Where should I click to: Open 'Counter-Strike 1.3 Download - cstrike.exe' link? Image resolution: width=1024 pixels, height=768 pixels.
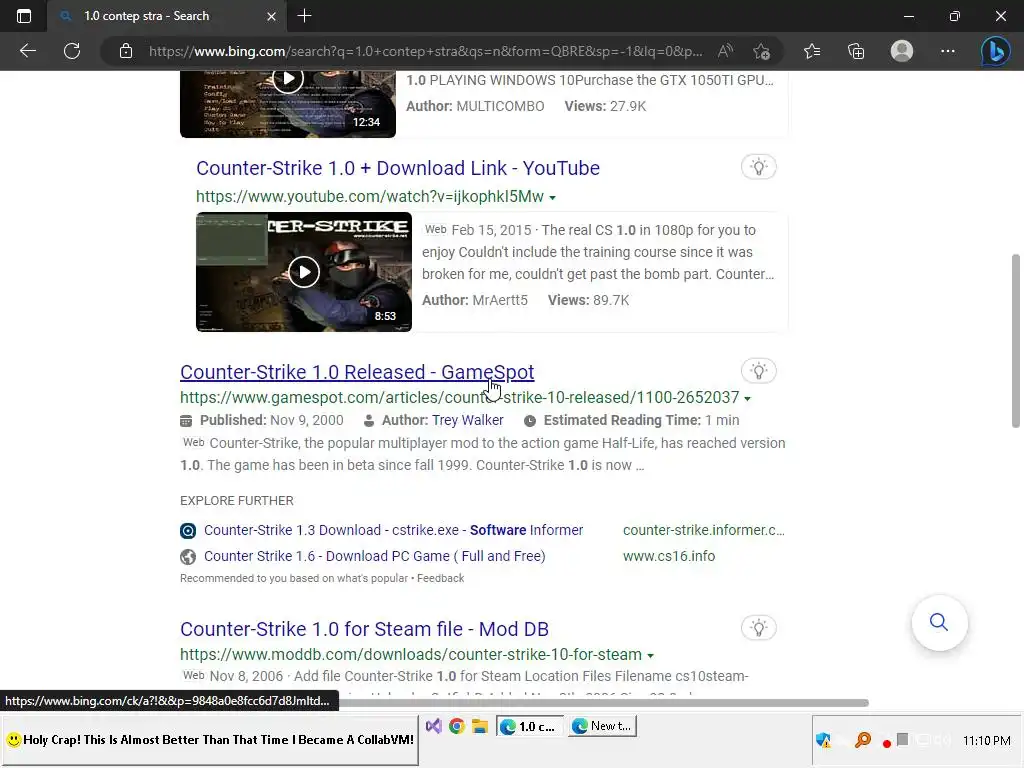393,530
